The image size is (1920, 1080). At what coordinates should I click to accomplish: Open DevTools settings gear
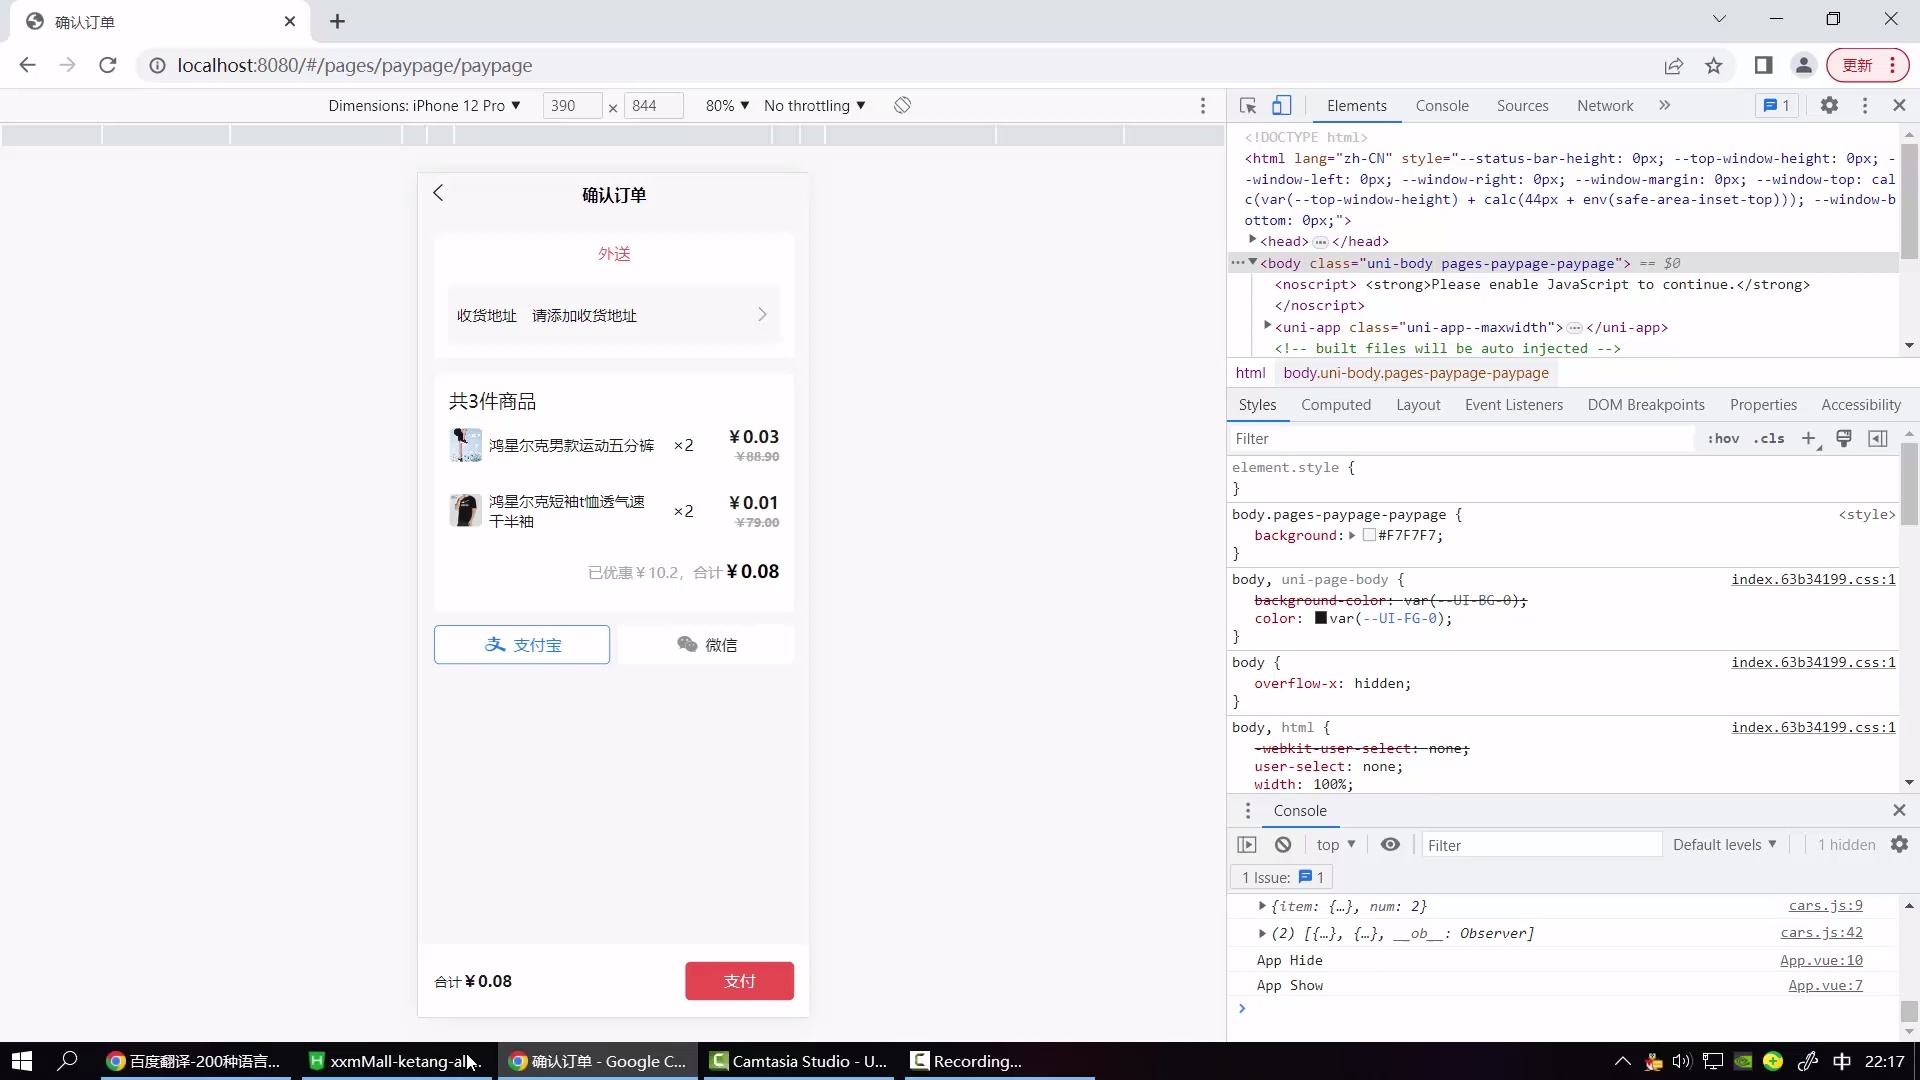click(x=1829, y=106)
